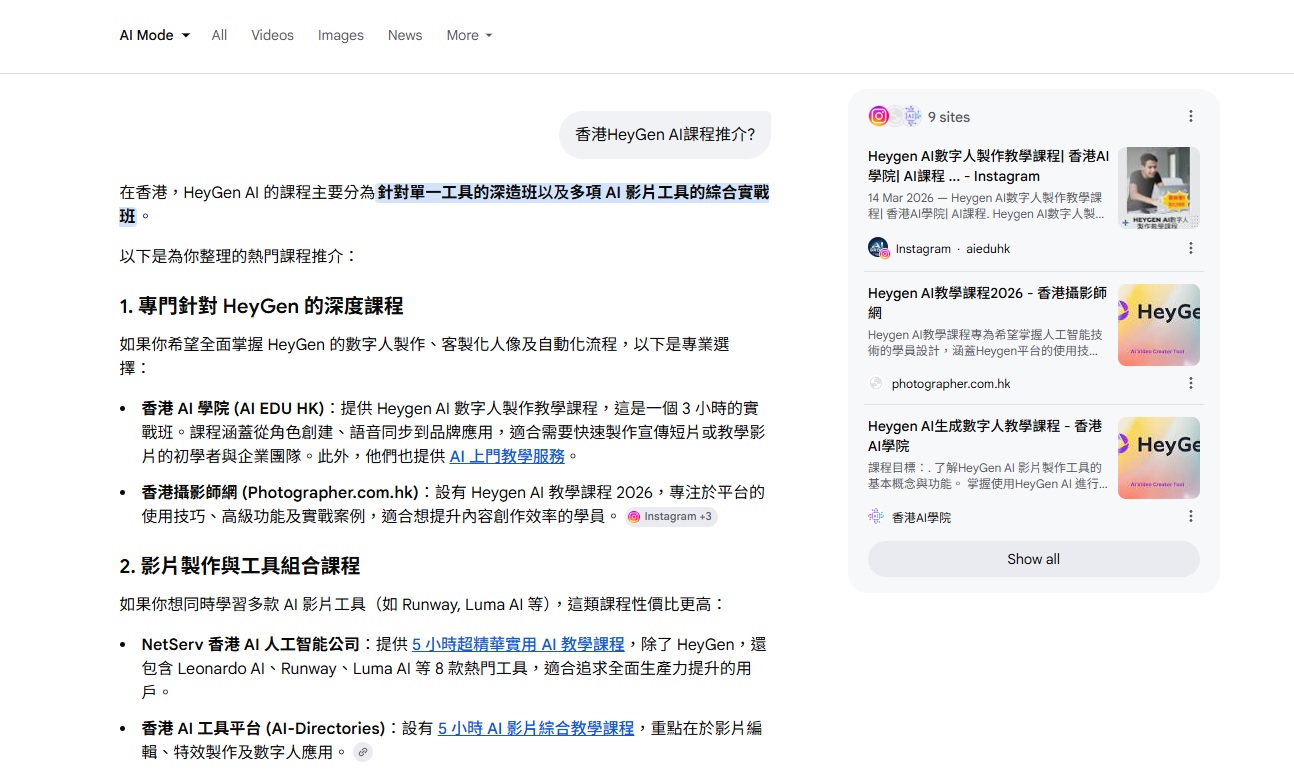This screenshot has width=1294, height=773.
Task: Click the 香港AI學院 site favicon
Action: (877, 517)
